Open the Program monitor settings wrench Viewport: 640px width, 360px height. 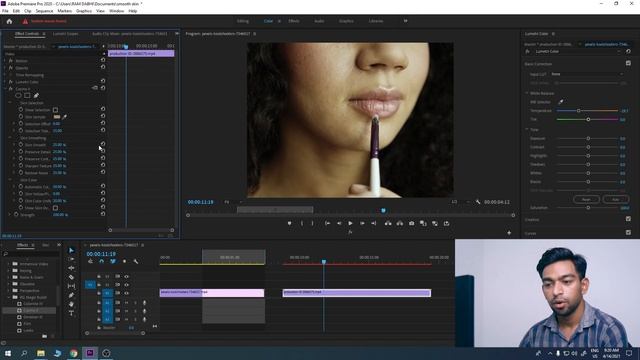[x=478, y=202]
